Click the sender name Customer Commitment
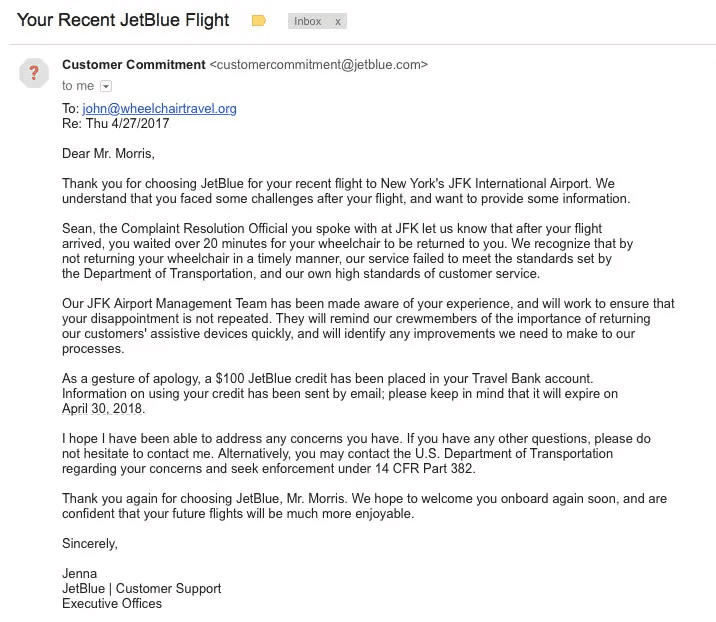The image size is (716, 622). pos(133,65)
